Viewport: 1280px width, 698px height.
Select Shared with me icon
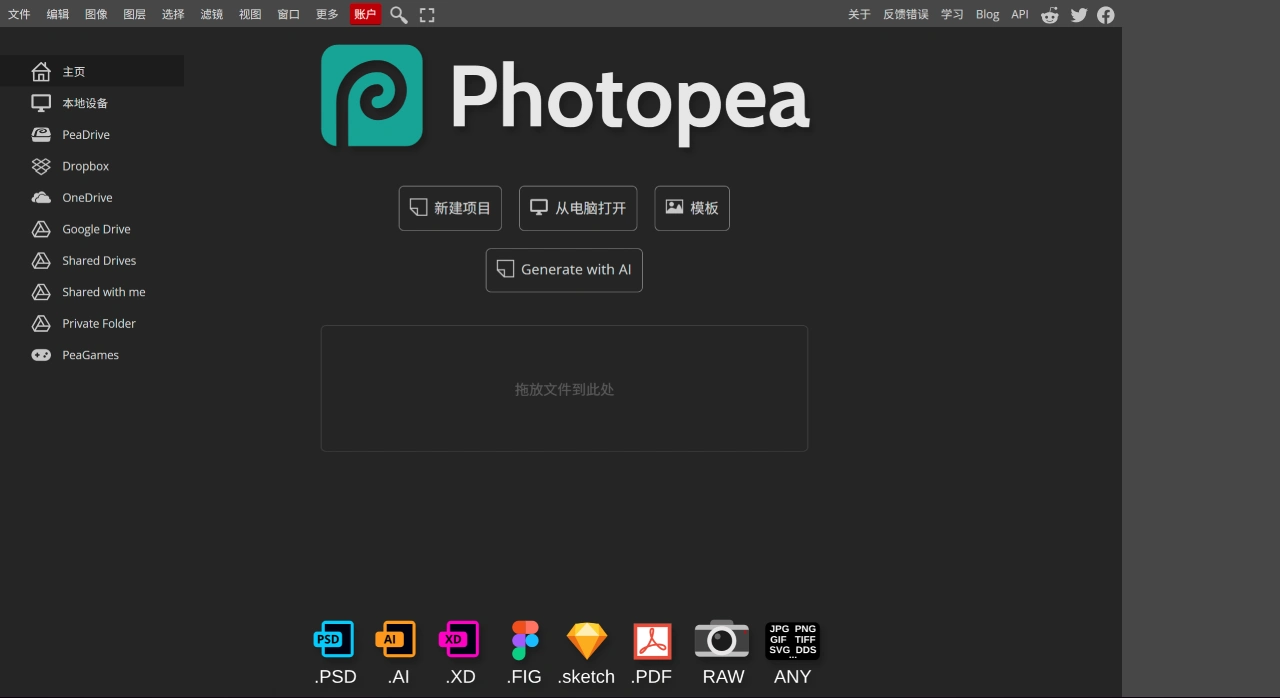coord(41,292)
